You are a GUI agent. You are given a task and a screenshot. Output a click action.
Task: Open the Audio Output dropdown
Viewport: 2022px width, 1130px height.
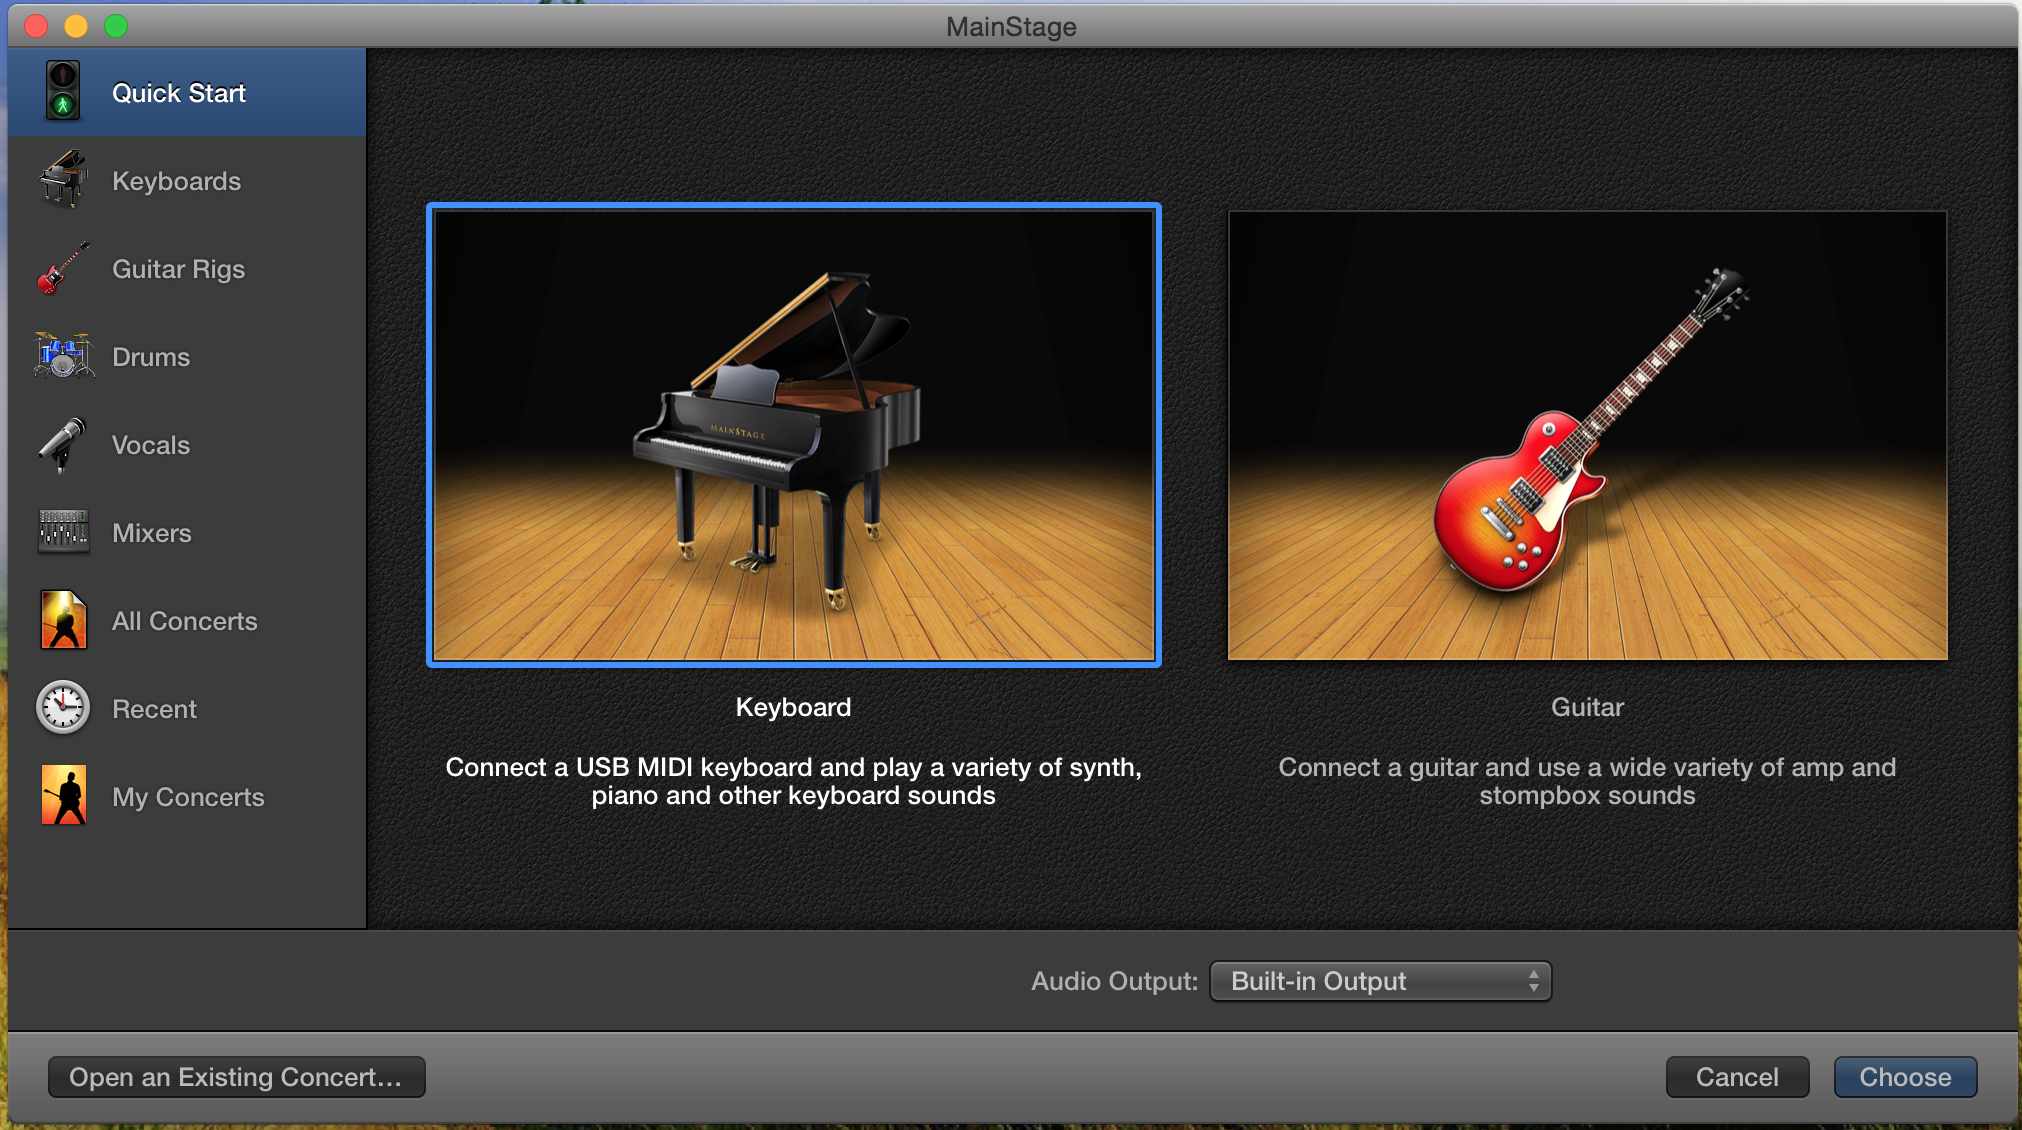point(1381,981)
